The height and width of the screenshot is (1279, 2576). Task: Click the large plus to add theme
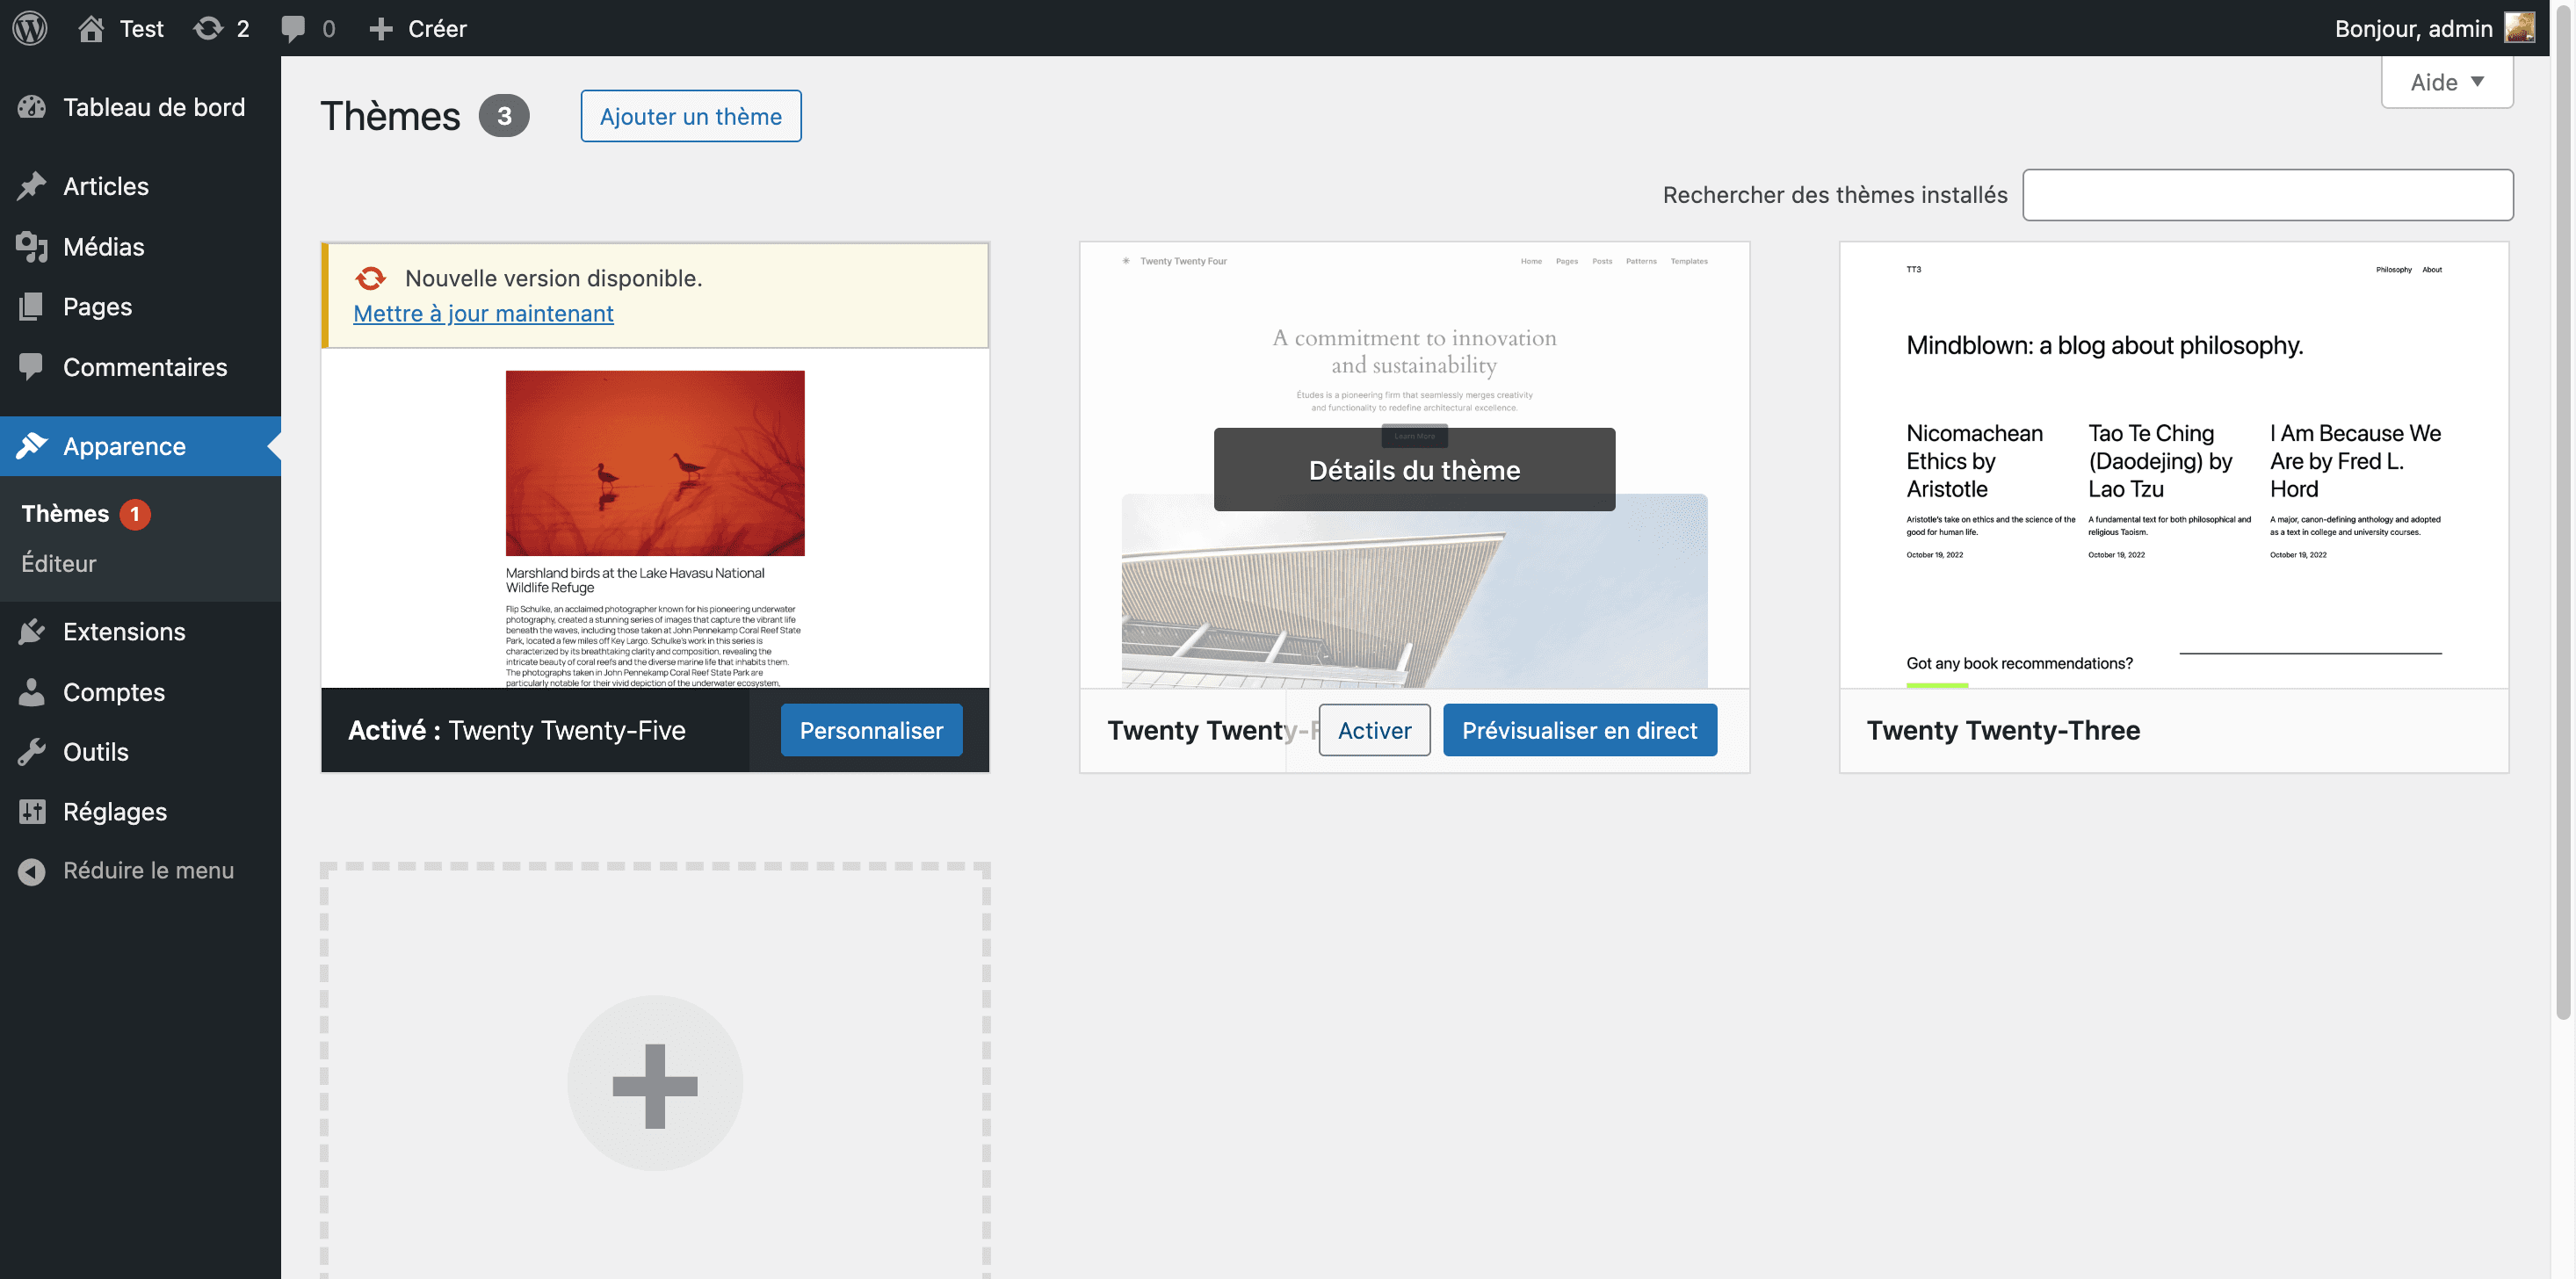tap(655, 1085)
